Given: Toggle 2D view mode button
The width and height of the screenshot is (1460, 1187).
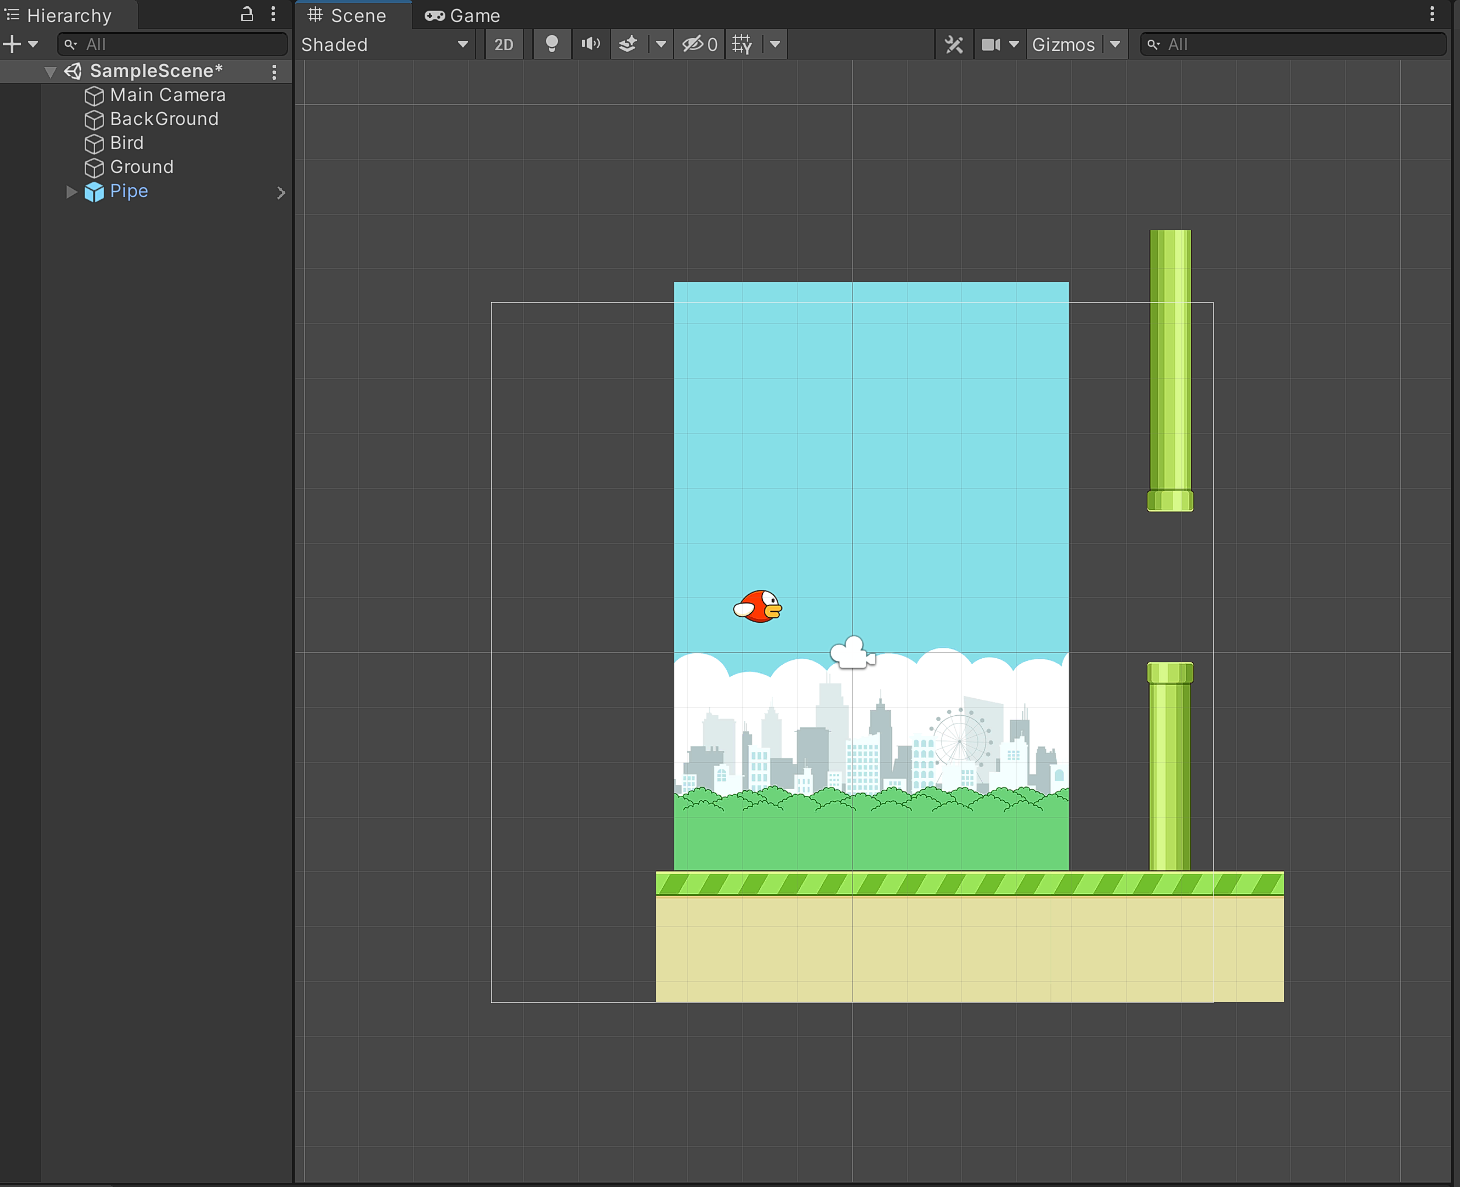Looking at the screenshot, I should click(x=504, y=44).
